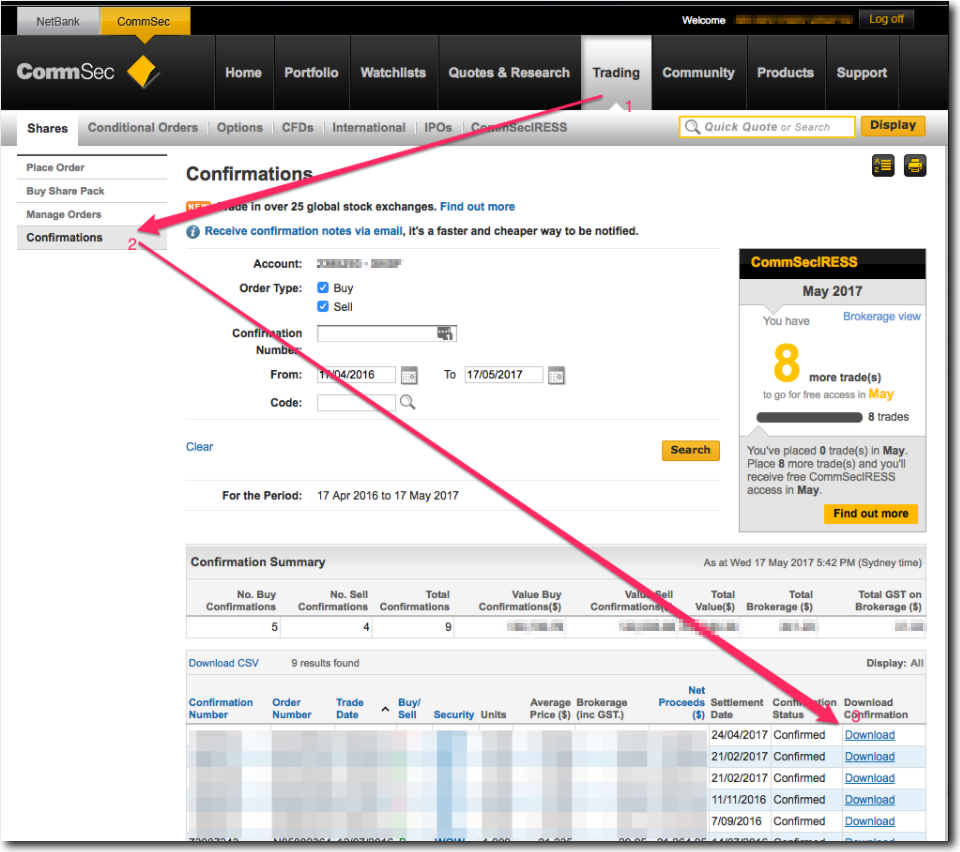The image size is (960, 852).
Task: Click the blue info icon
Action: pos(193,231)
